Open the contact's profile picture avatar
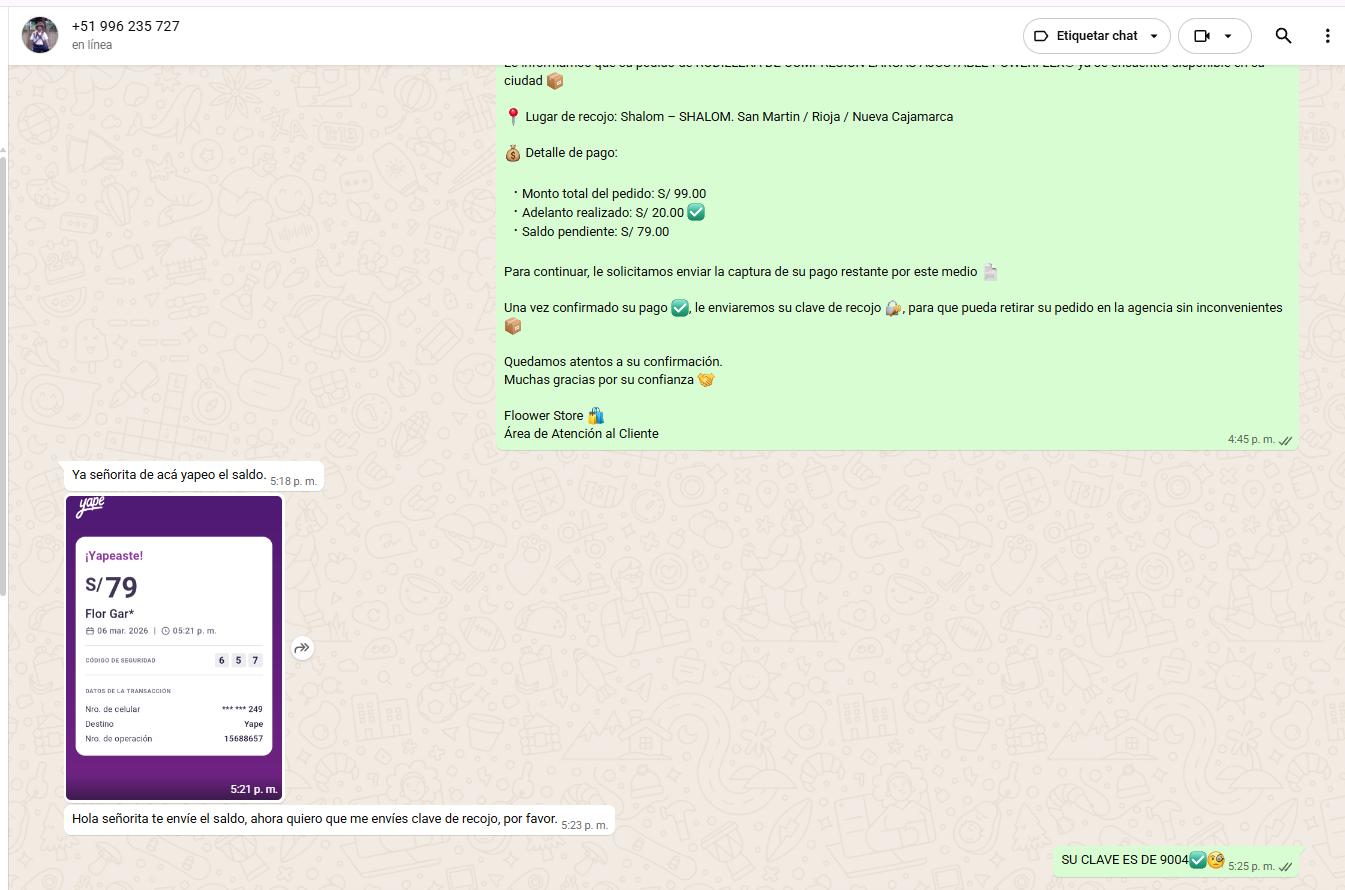 pos(40,35)
